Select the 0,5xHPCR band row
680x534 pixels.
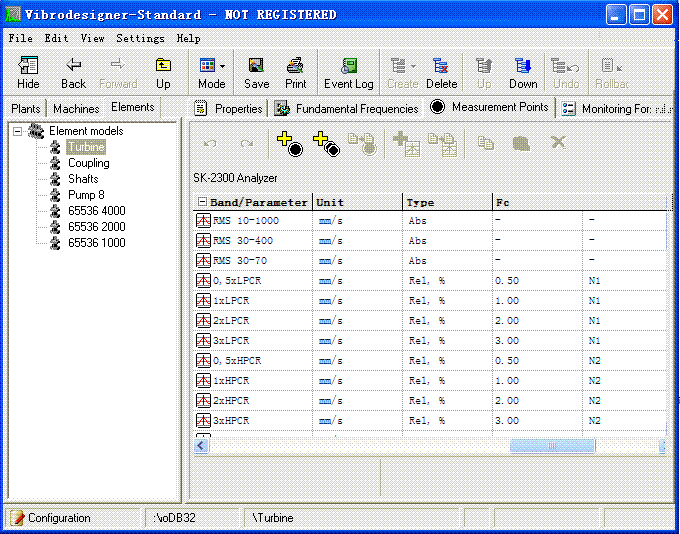(x=430, y=360)
